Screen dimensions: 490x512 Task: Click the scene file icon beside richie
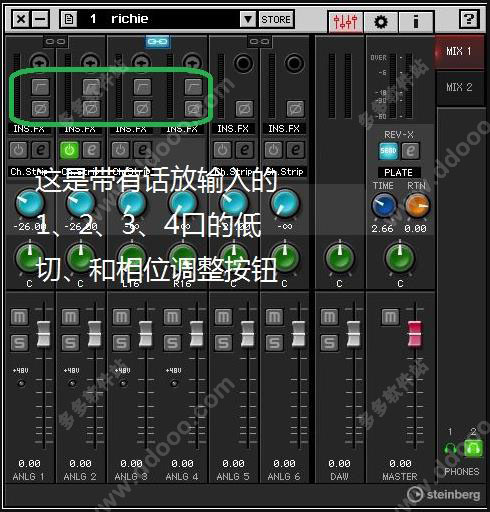pos(69,19)
